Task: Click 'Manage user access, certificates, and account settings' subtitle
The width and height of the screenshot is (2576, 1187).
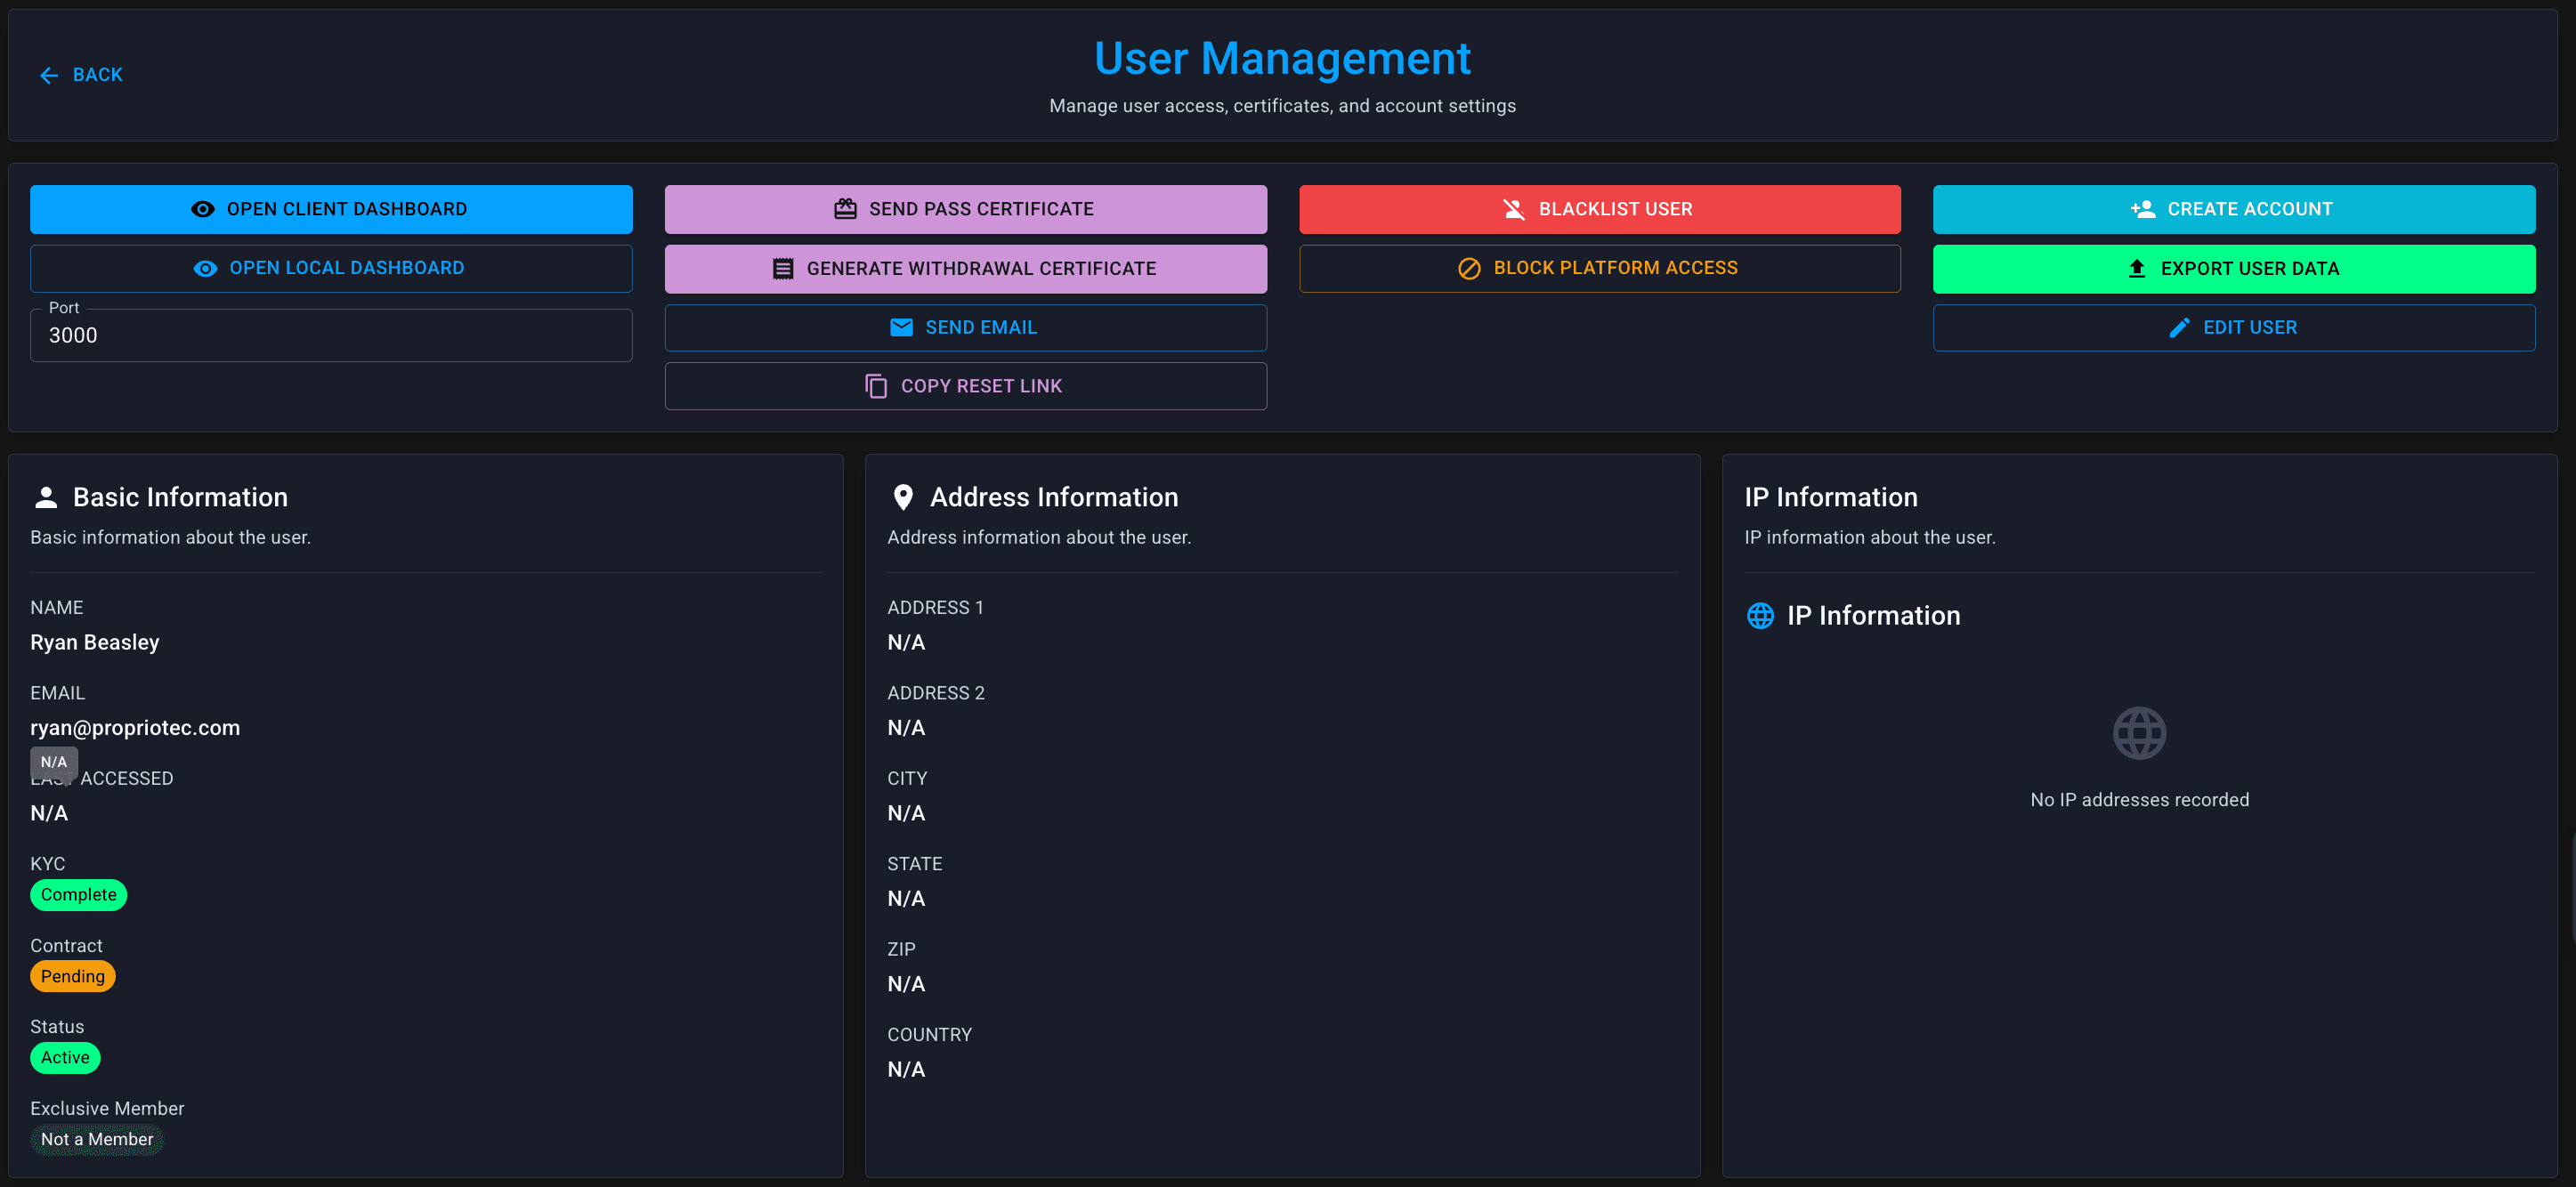Action: point(1282,106)
